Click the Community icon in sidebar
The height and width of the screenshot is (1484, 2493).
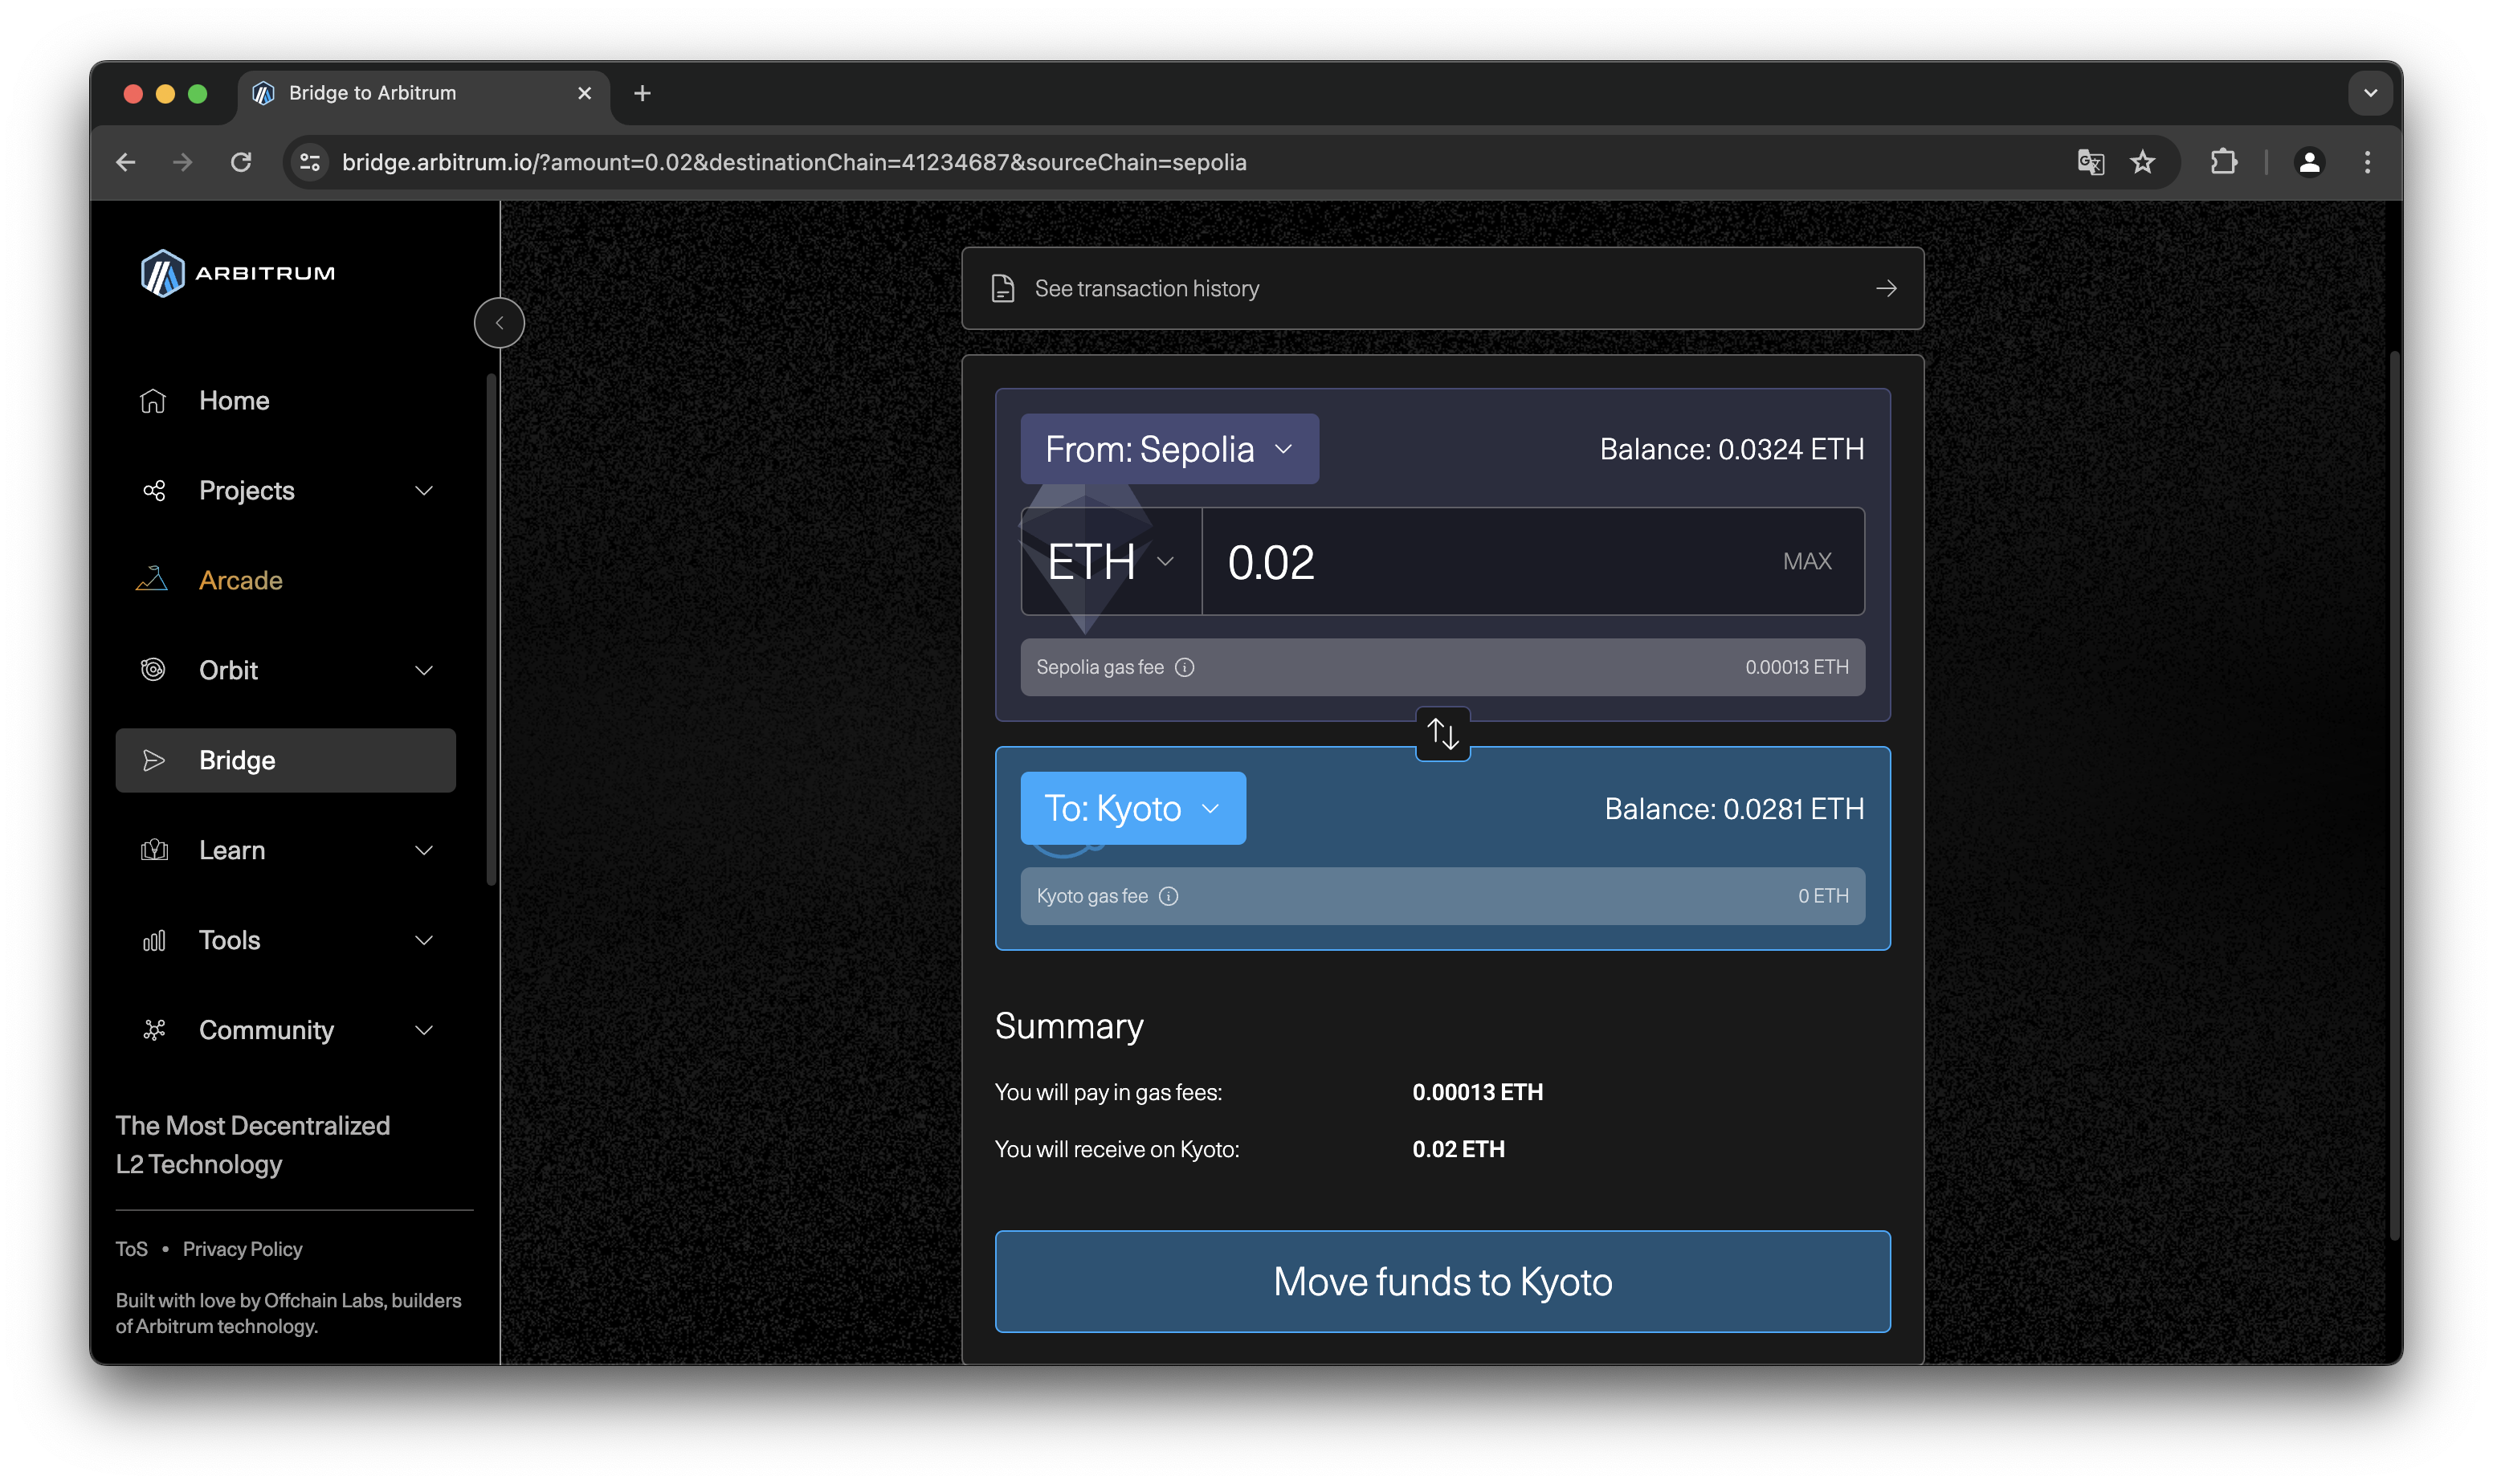pos(154,1030)
